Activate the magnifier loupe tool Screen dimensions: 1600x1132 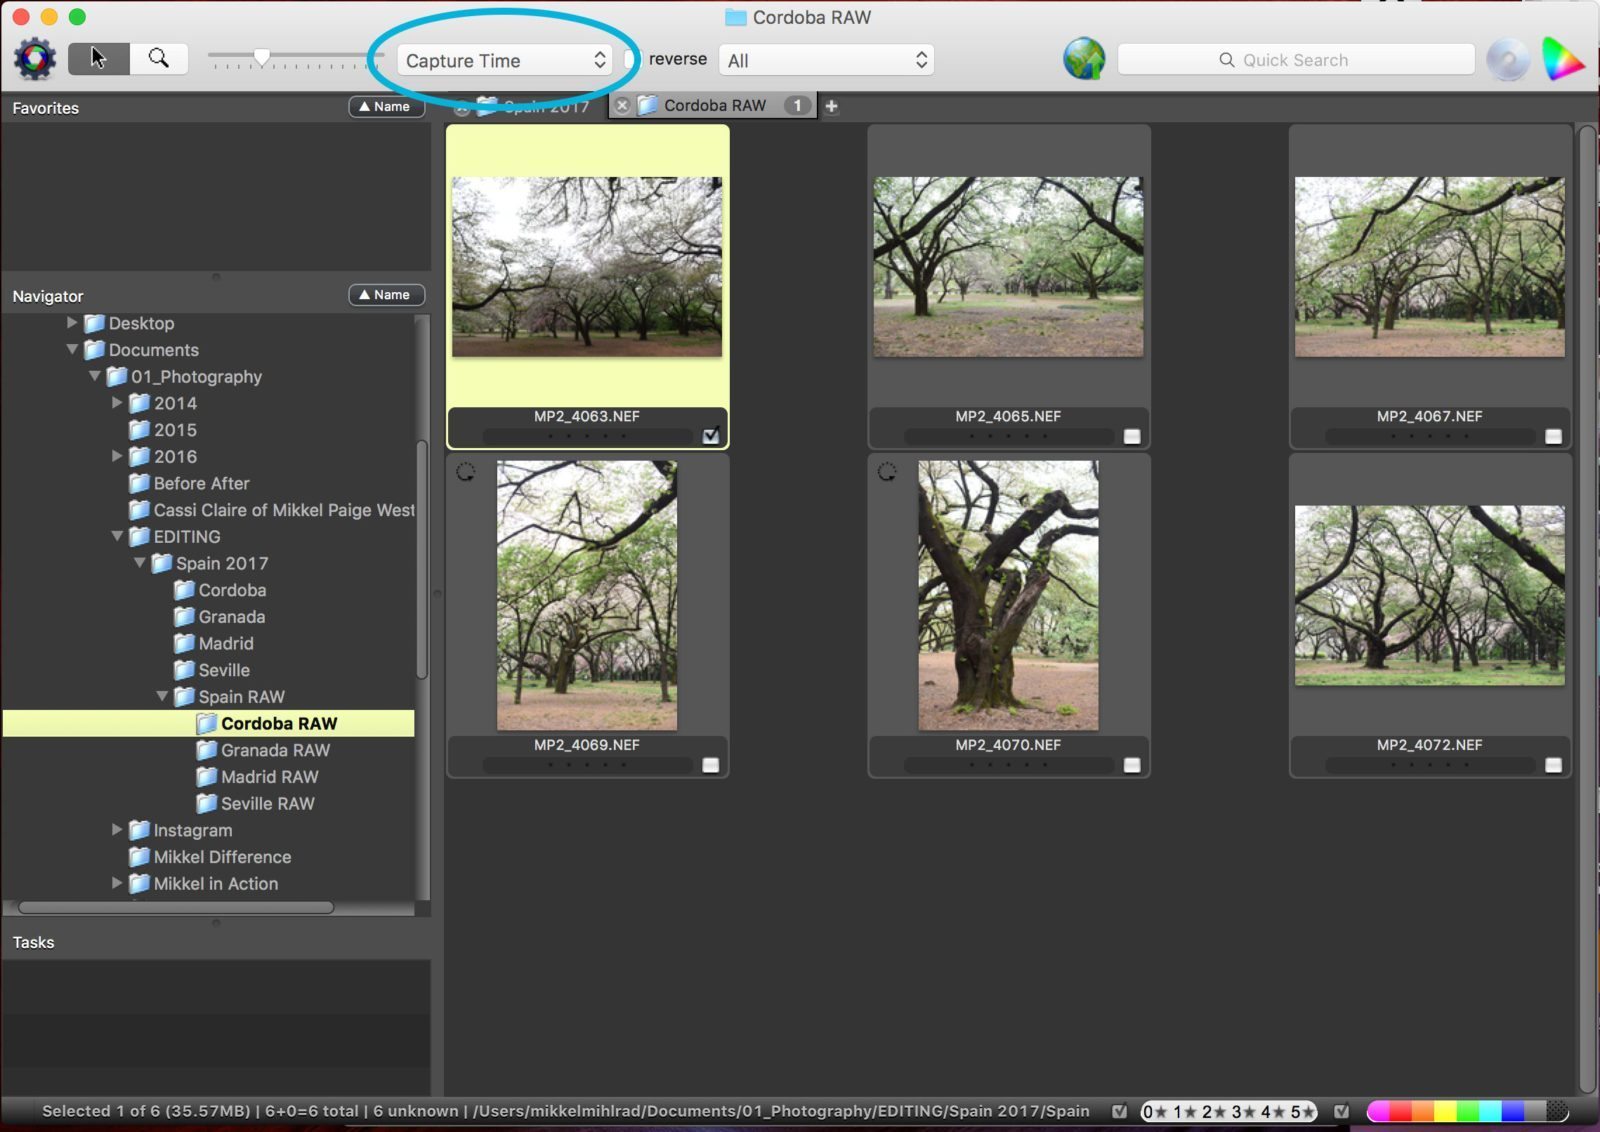point(159,58)
